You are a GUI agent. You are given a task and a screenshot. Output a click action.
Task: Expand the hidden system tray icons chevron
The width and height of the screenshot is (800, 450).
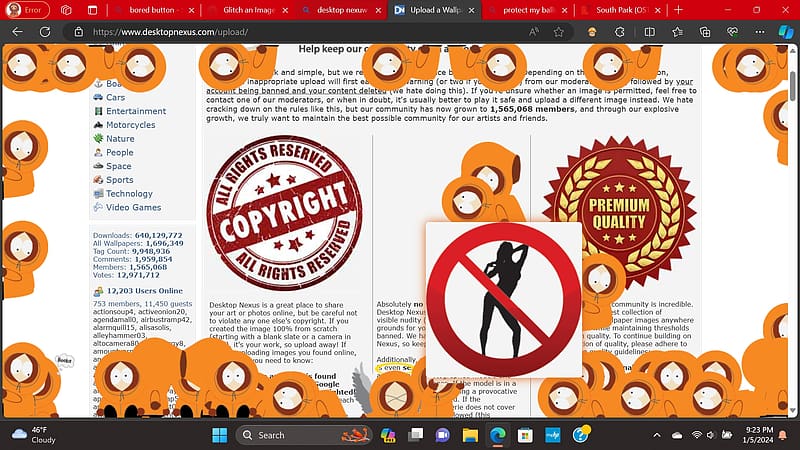(657, 435)
